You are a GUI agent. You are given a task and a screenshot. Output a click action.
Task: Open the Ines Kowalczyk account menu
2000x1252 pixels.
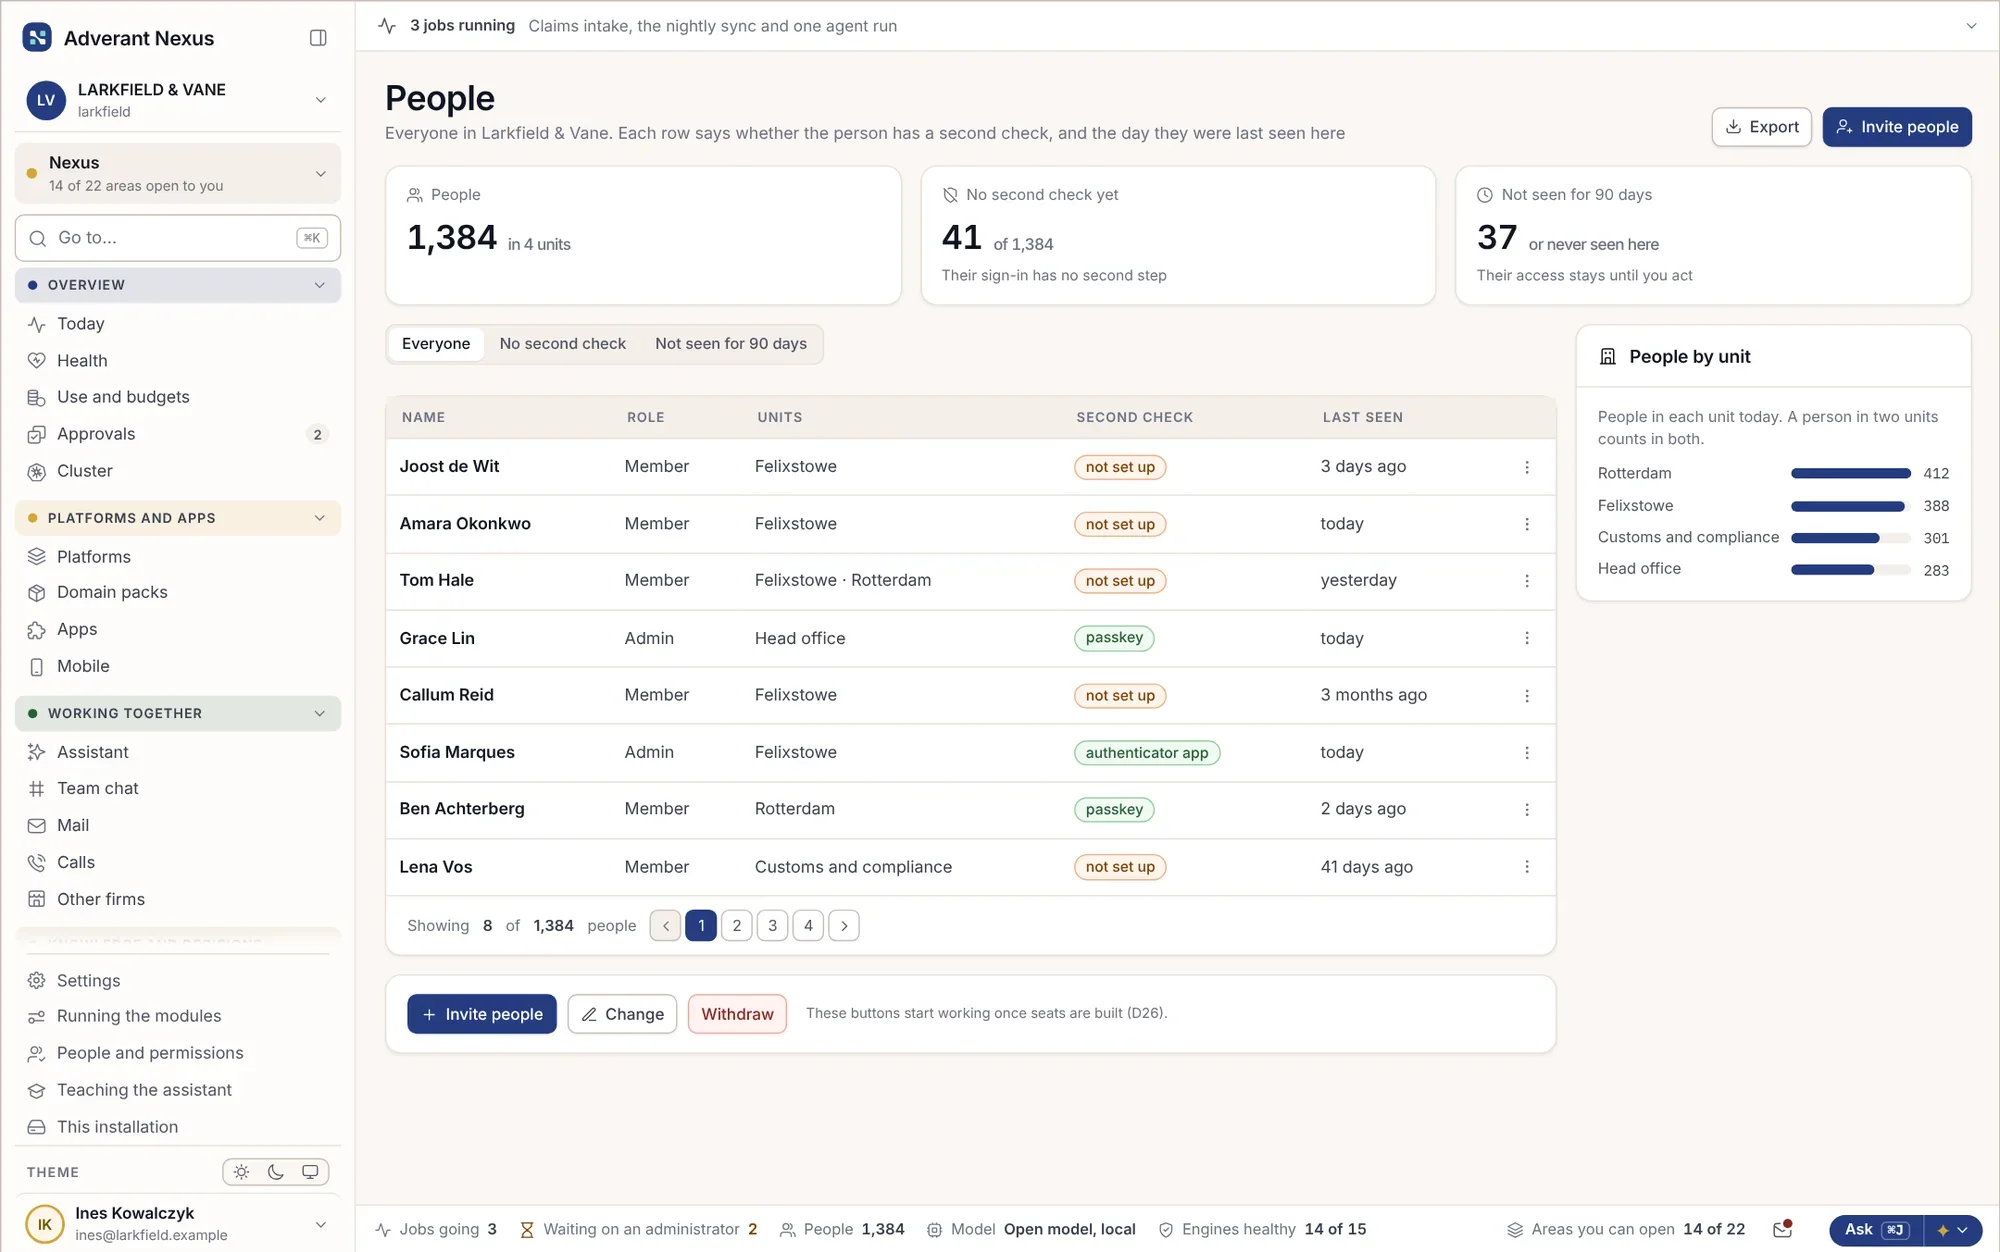click(x=178, y=1223)
